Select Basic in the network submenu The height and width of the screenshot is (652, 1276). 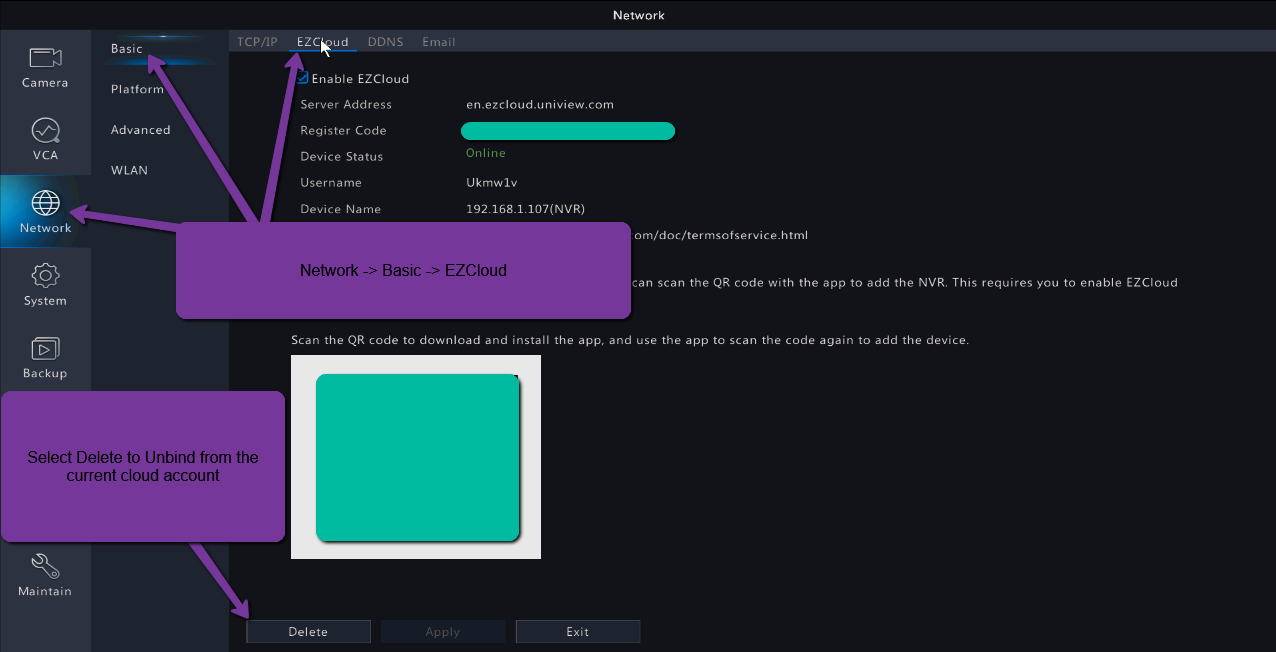pos(127,49)
